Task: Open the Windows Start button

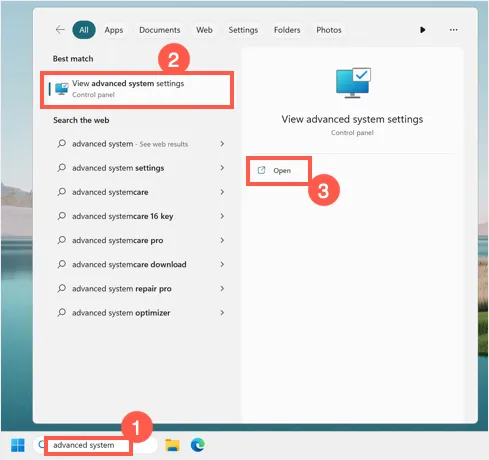Action: pyautogui.click(x=18, y=445)
